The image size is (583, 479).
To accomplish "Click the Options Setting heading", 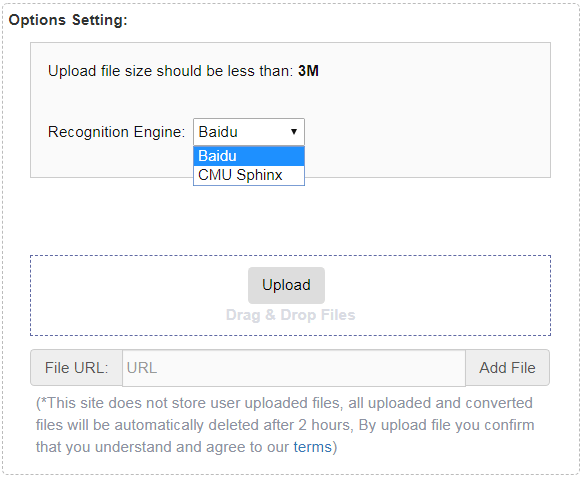I will pos(68,20).
